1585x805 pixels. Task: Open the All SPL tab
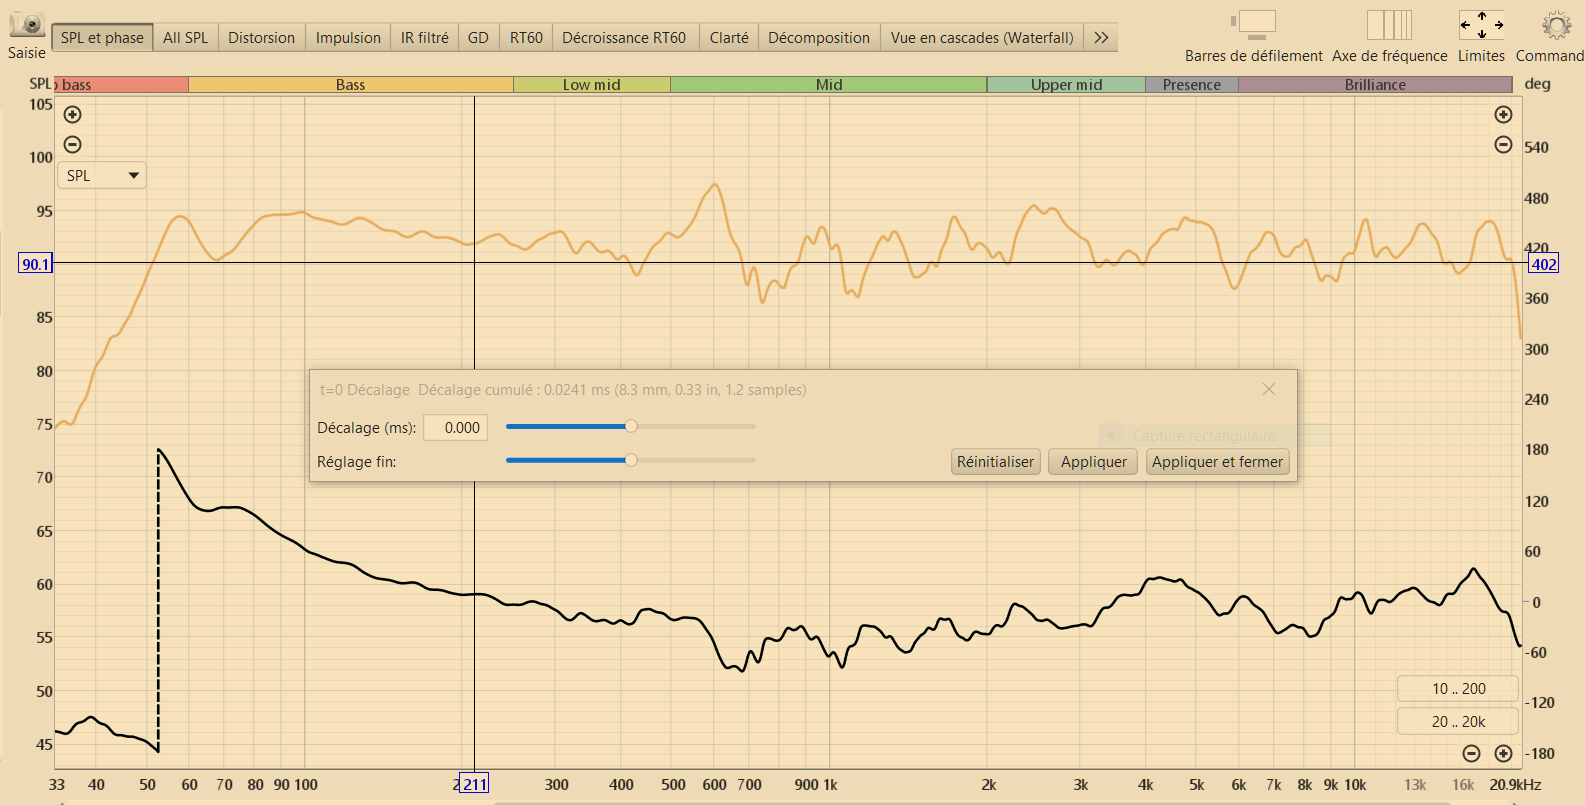tap(186, 38)
